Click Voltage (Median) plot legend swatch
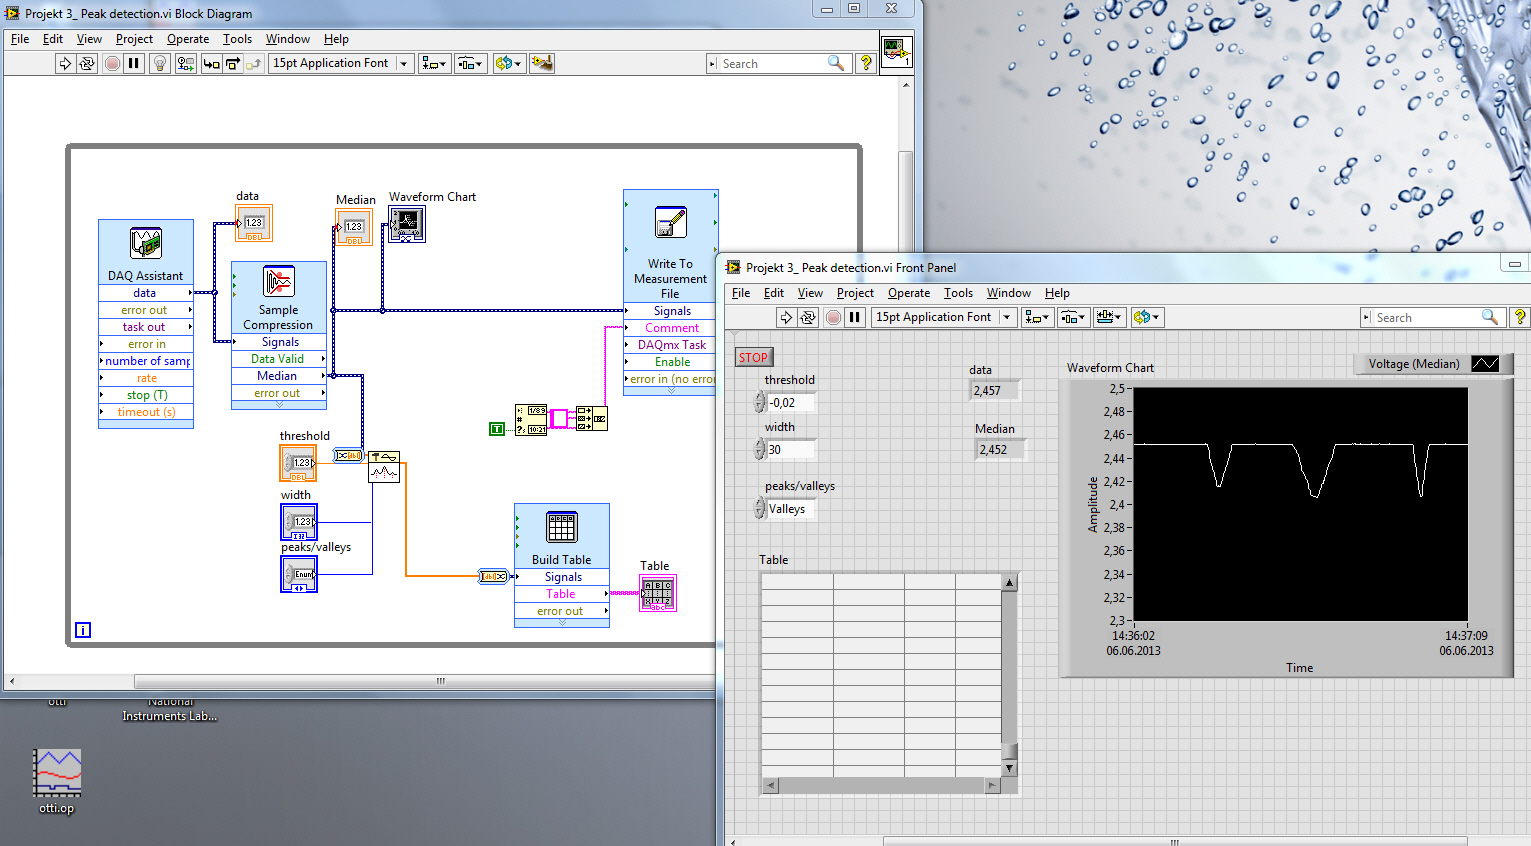Image resolution: width=1531 pixels, height=846 pixels. coord(1485,364)
